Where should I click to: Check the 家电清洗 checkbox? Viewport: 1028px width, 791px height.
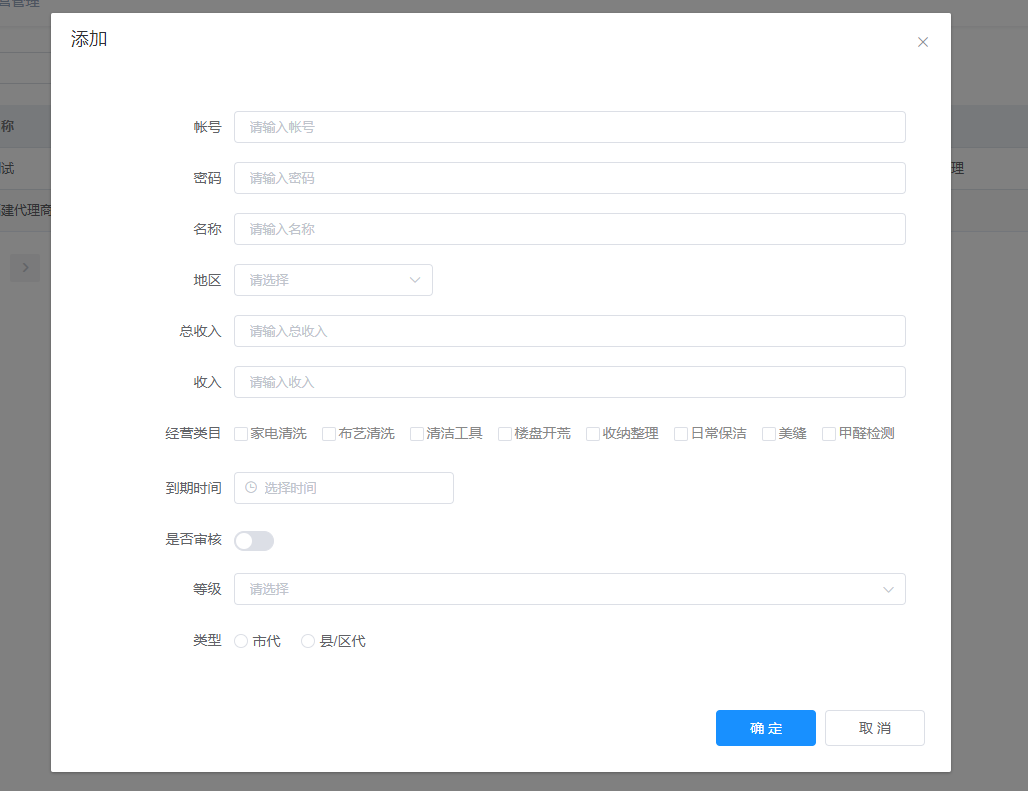point(241,434)
